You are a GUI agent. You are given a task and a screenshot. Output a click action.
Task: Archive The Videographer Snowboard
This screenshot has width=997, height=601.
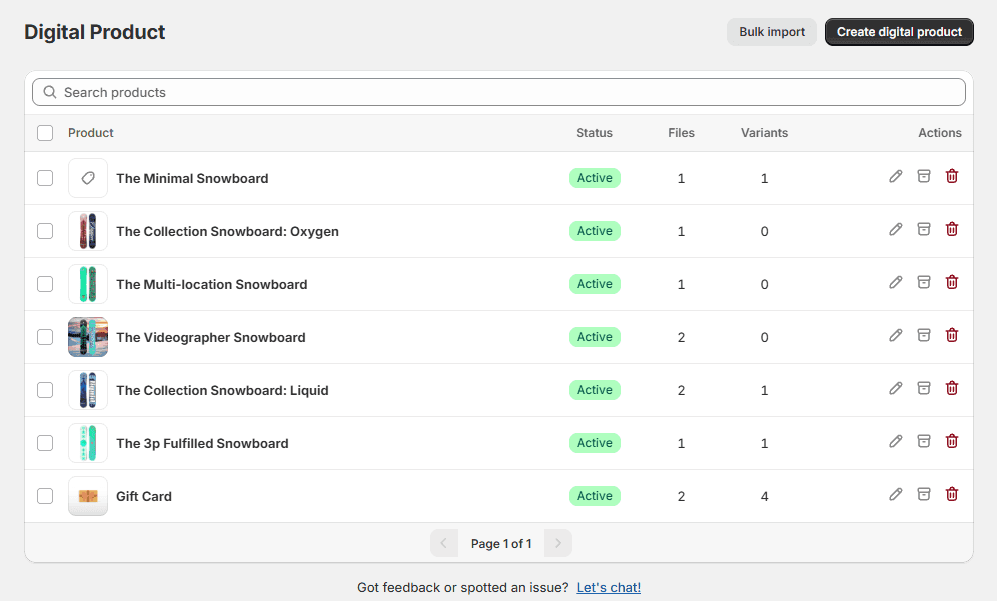point(924,335)
